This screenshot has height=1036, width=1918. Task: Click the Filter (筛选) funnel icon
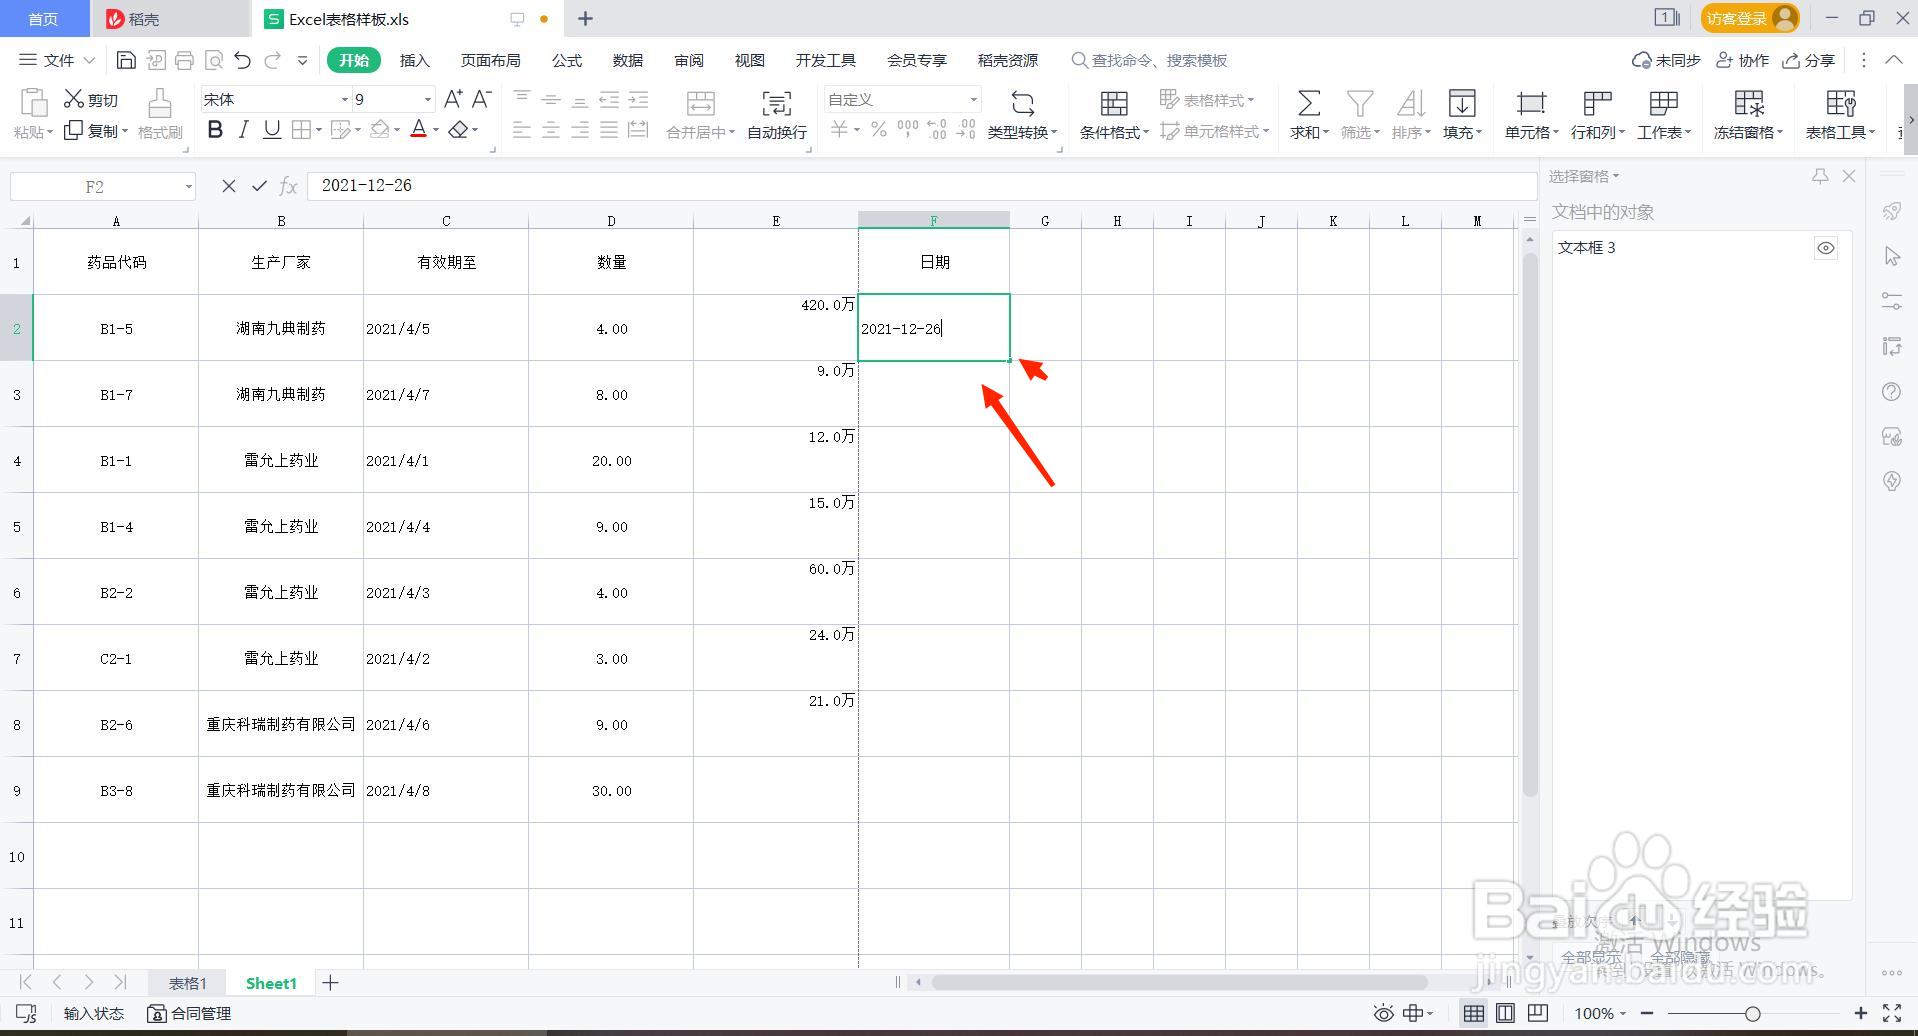point(1360,104)
